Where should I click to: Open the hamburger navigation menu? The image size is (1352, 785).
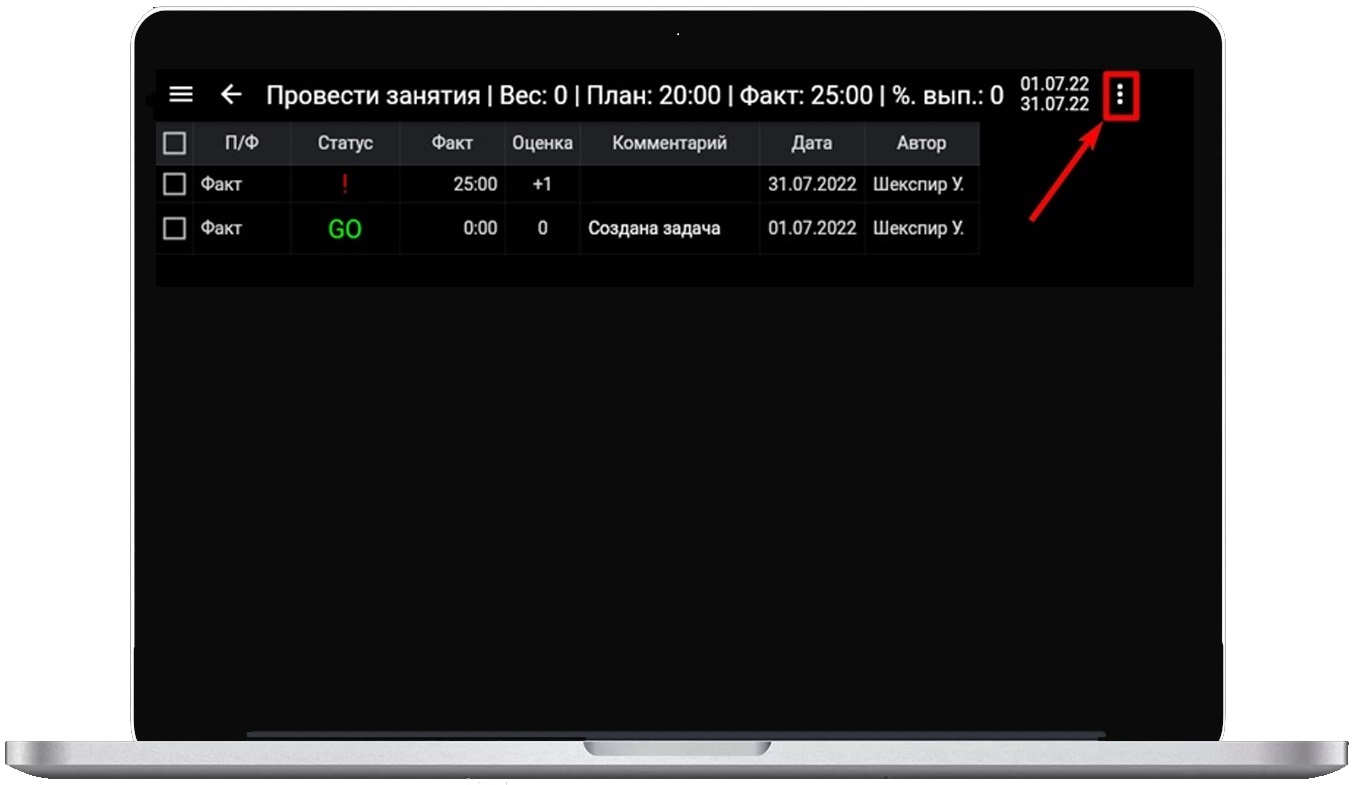pos(181,95)
